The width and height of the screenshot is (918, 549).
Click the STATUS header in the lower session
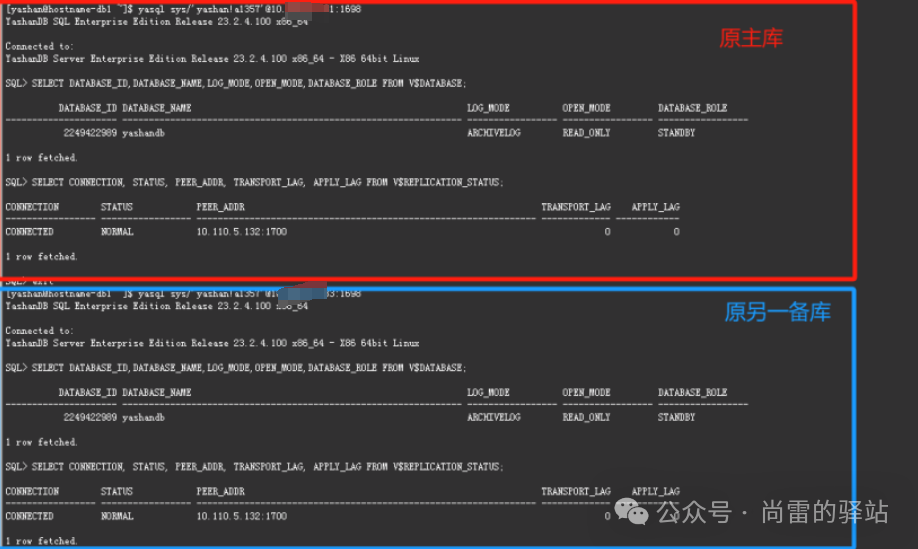coord(117,491)
